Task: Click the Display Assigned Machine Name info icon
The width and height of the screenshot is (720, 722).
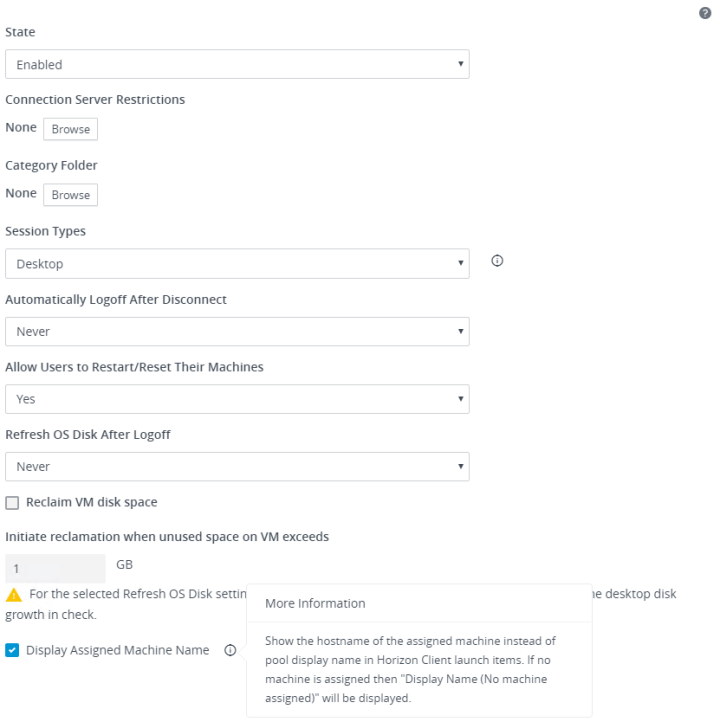Action: pos(230,650)
